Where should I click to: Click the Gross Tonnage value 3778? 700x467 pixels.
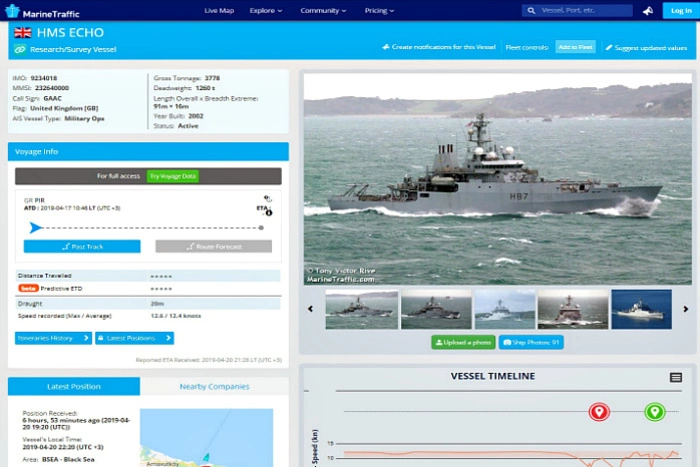pyautogui.click(x=212, y=78)
